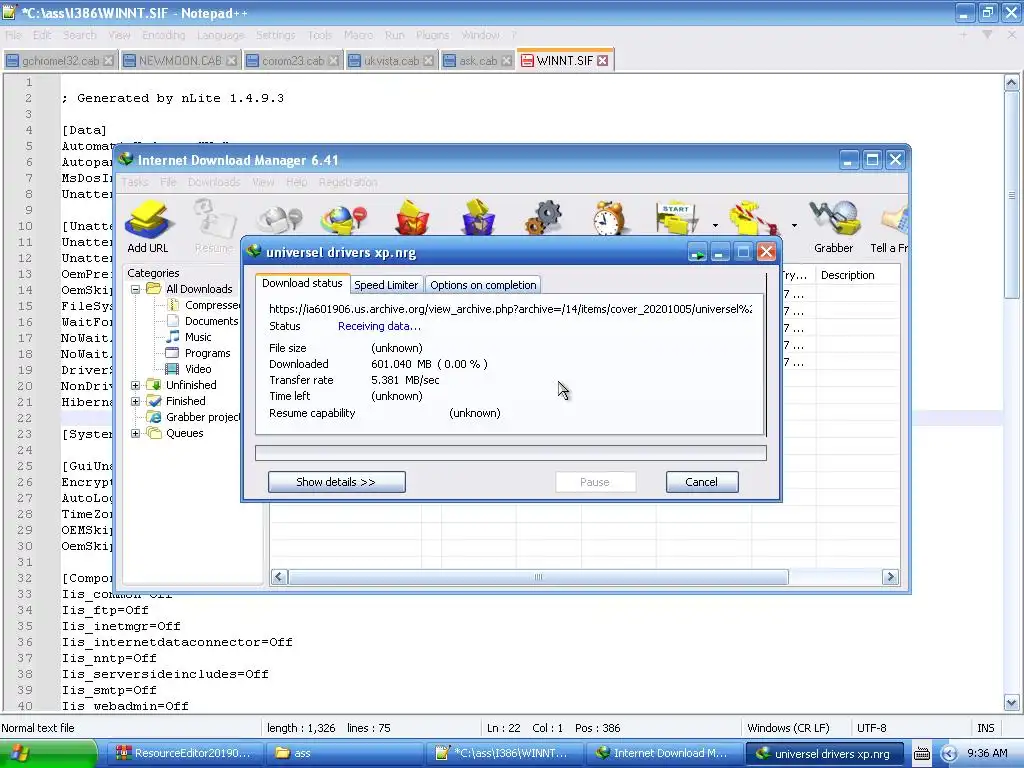Collapse the All Downloads tree node
The width and height of the screenshot is (1024, 768).
tap(136, 289)
